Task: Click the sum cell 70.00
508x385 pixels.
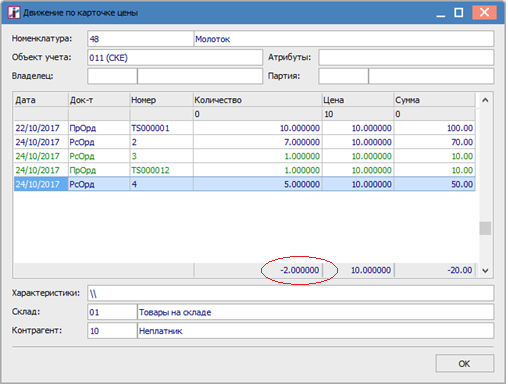Action: tap(435, 142)
